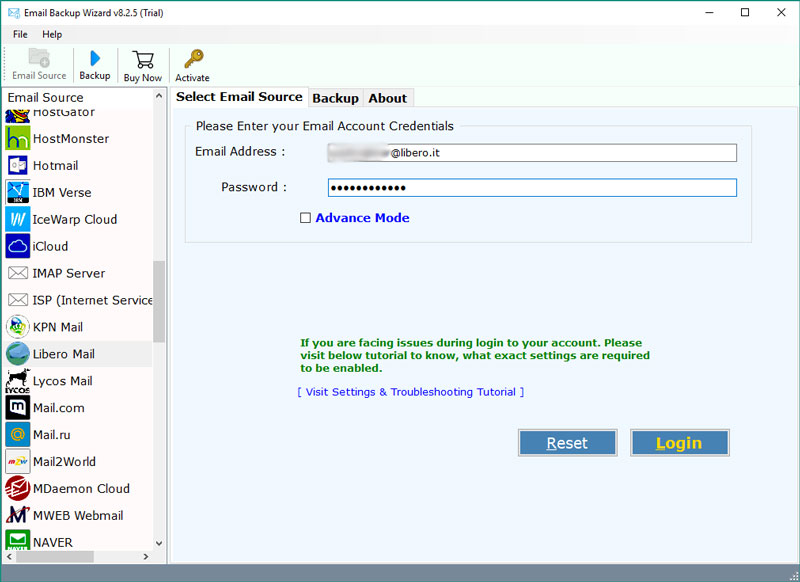Open Visit Settings & Troubleshooting Tutorial link

click(411, 392)
